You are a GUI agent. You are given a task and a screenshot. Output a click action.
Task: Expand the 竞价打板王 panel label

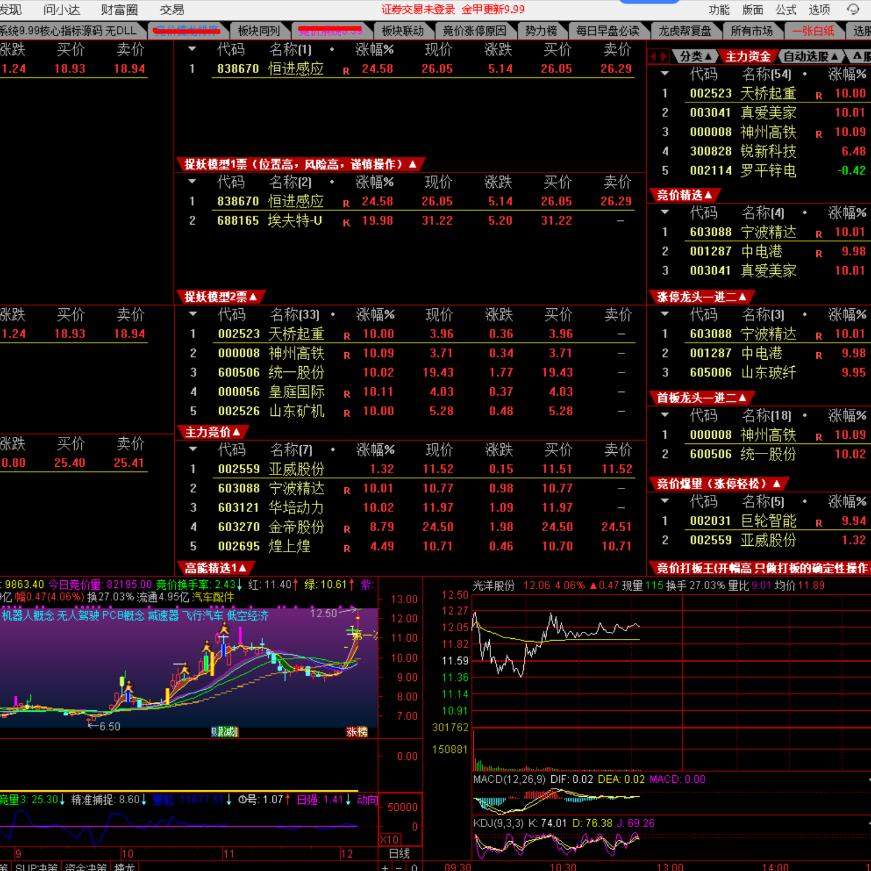760,568
